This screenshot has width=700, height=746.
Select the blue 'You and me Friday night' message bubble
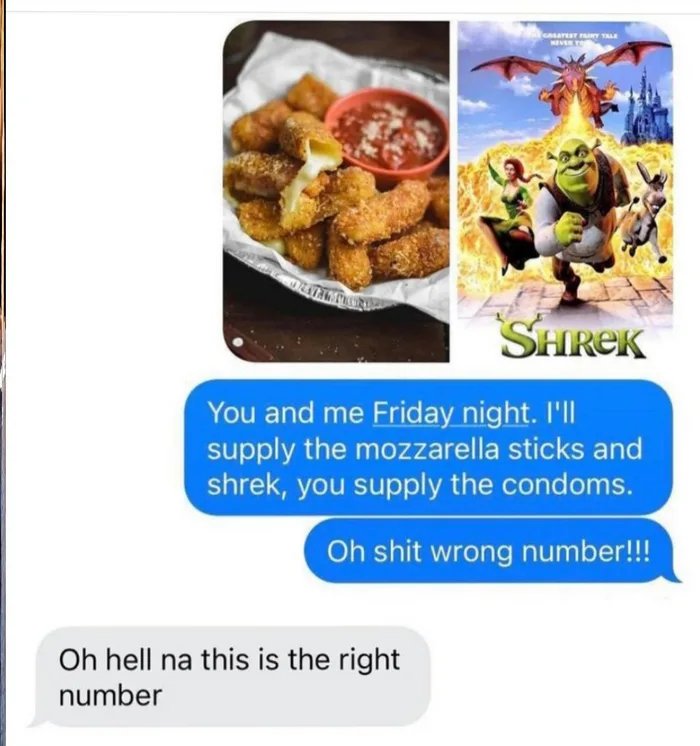point(428,447)
